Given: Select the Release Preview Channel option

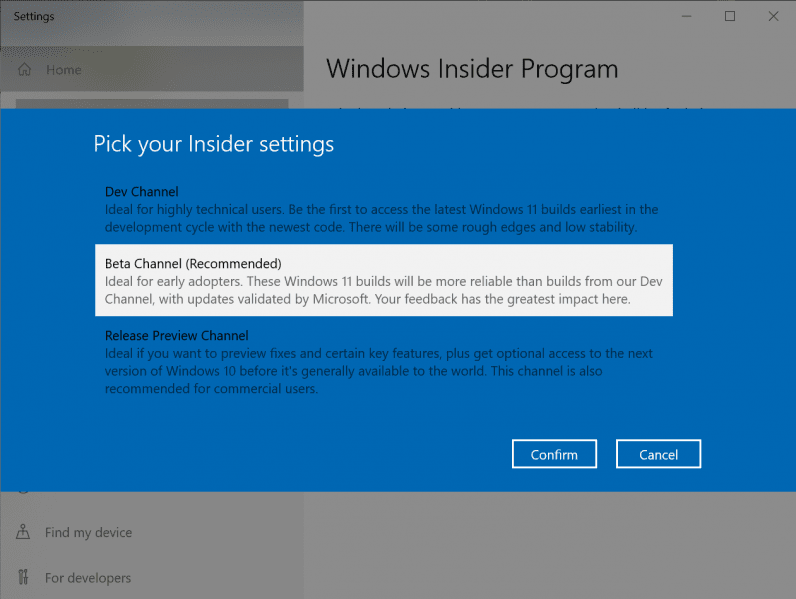Looking at the screenshot, I should (384, 361).
